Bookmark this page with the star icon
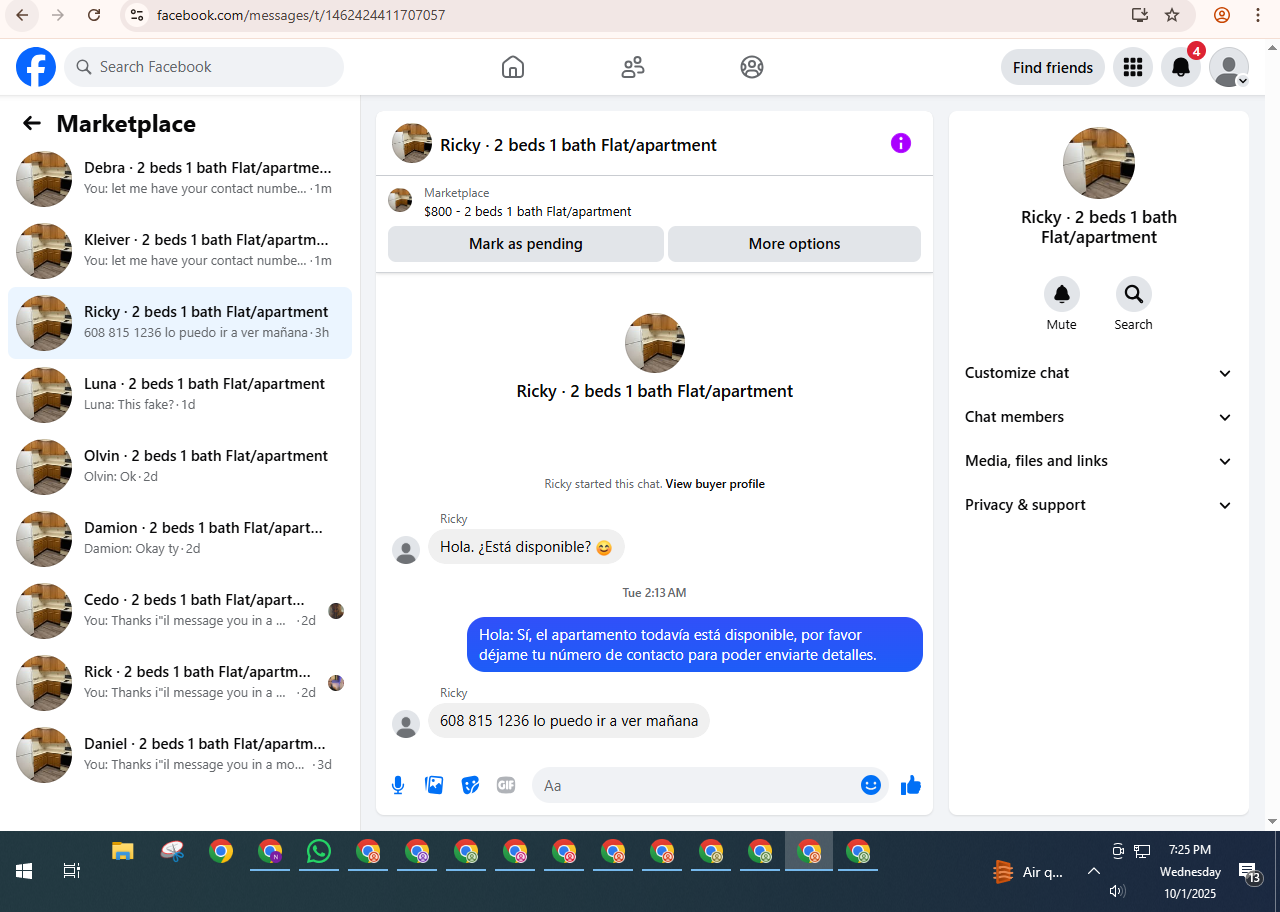The height and width of the screenshot is (912, 1280). point(1173,15)
